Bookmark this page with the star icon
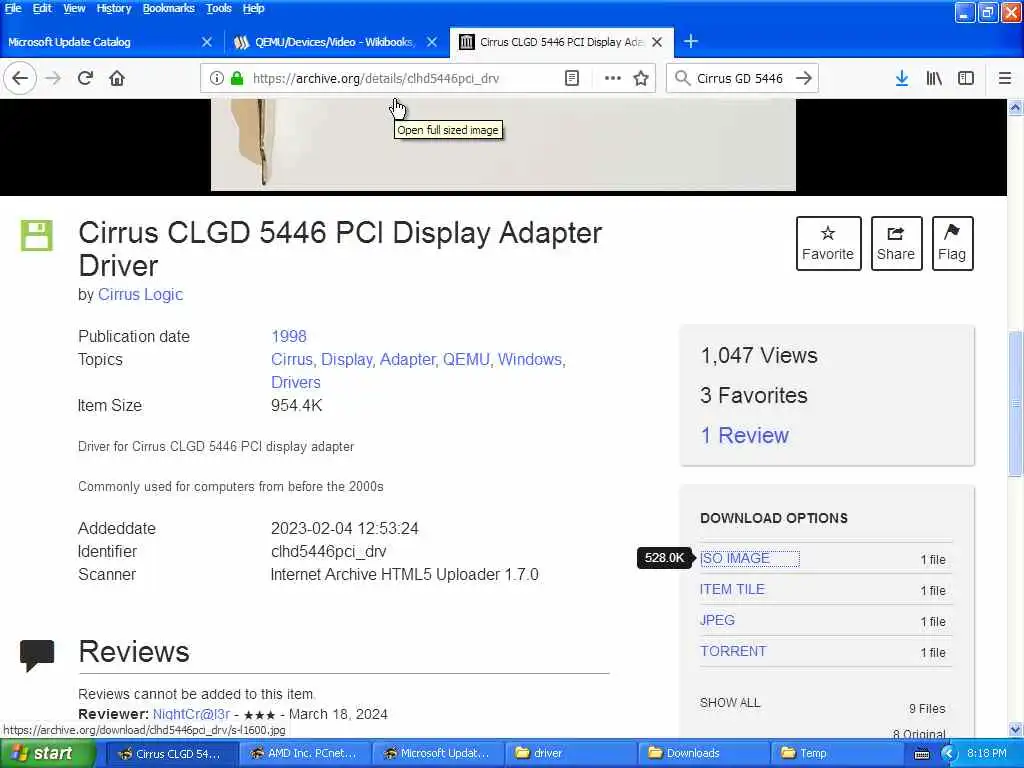 [641, 78]
